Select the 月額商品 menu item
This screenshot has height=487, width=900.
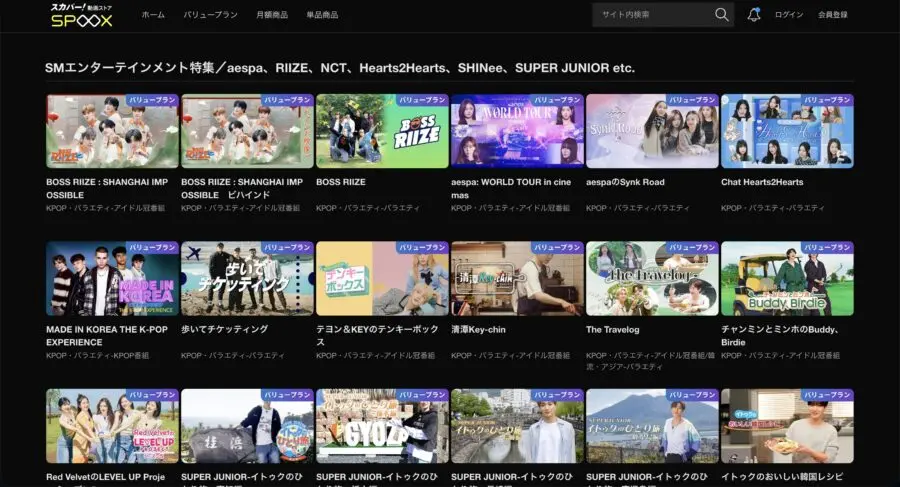271,15
